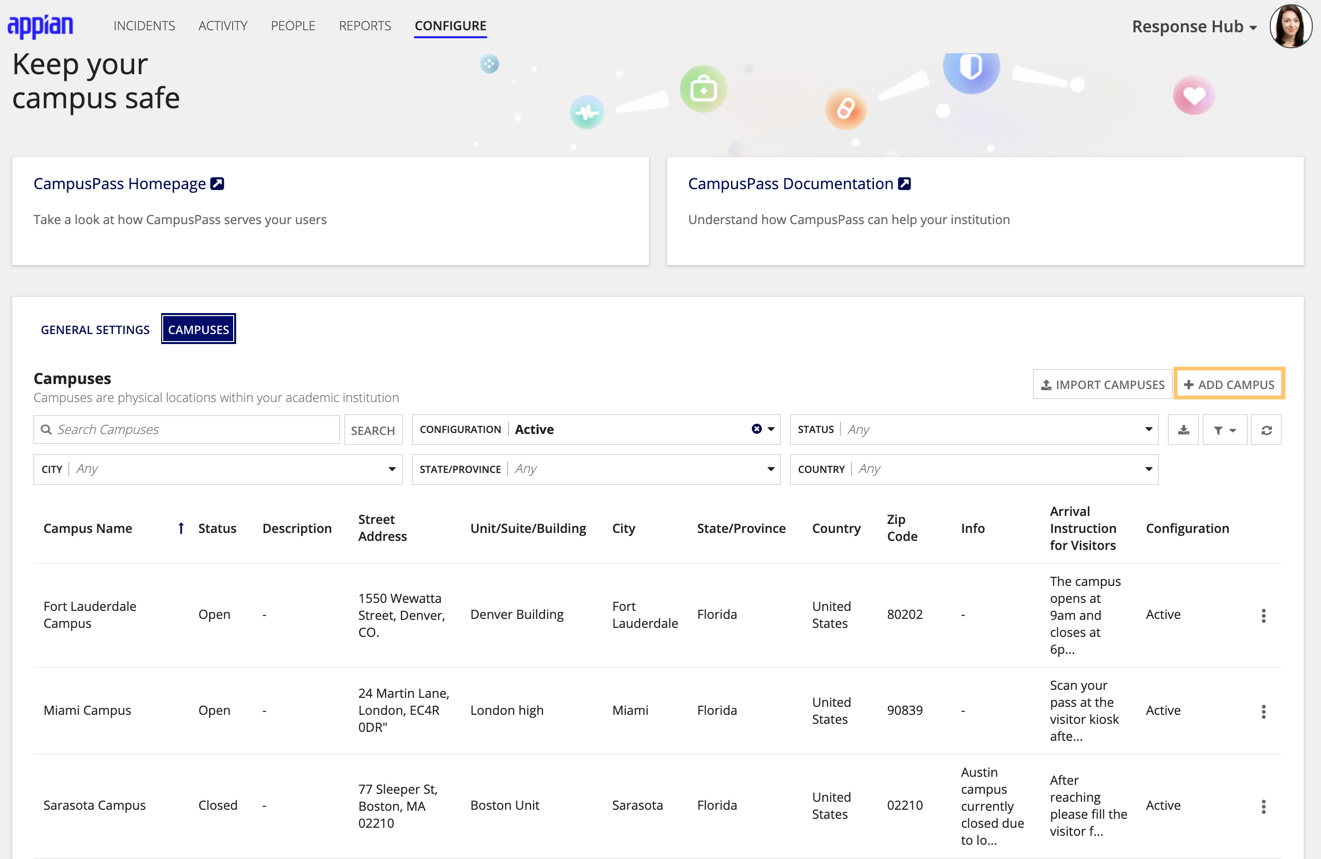
Task: Click Denver Building cell
Action: pos(517,615)
